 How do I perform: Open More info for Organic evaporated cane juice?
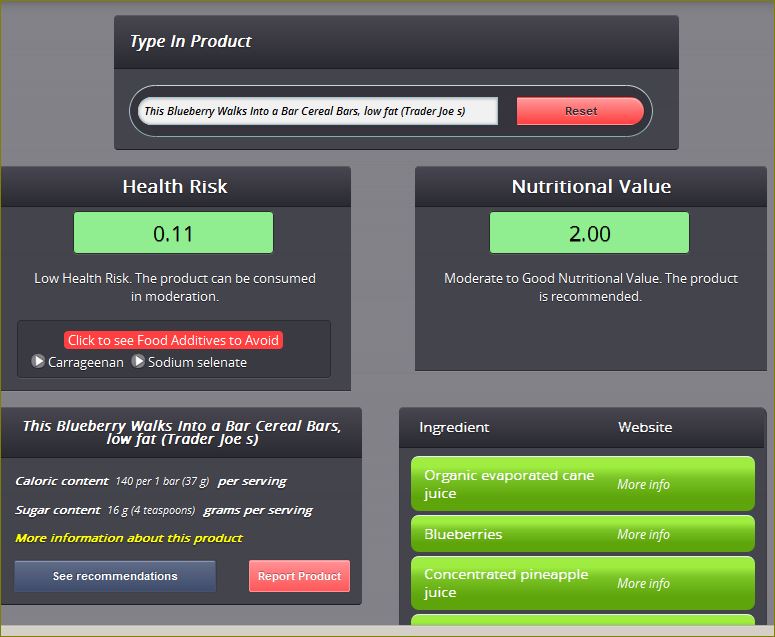[643, 484]
